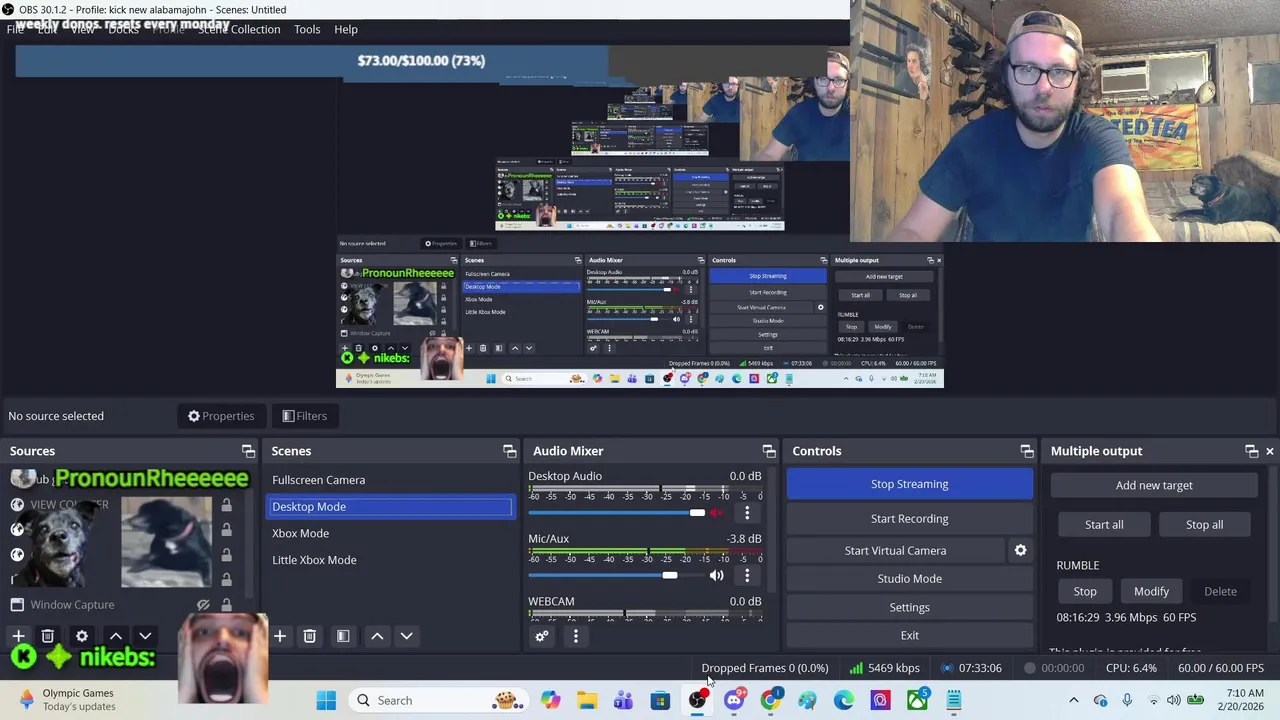Screen dimensions: 1280x720
Task: Click Desktop Audio volume slider handle
Action: pyautogui.click(x=696, y=513)
